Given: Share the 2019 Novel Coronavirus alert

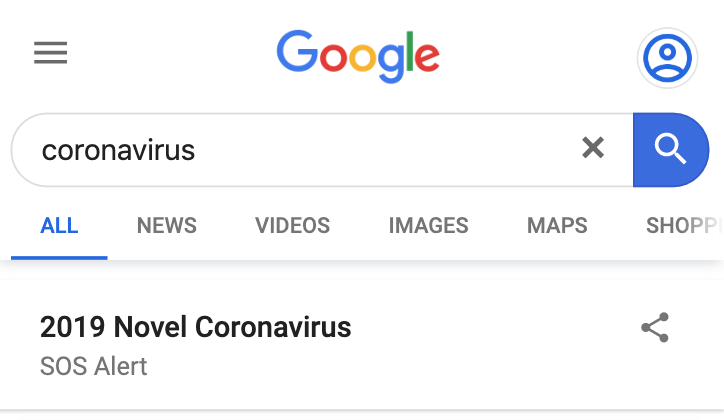Looking at the screenshot, I should point(655,328).
